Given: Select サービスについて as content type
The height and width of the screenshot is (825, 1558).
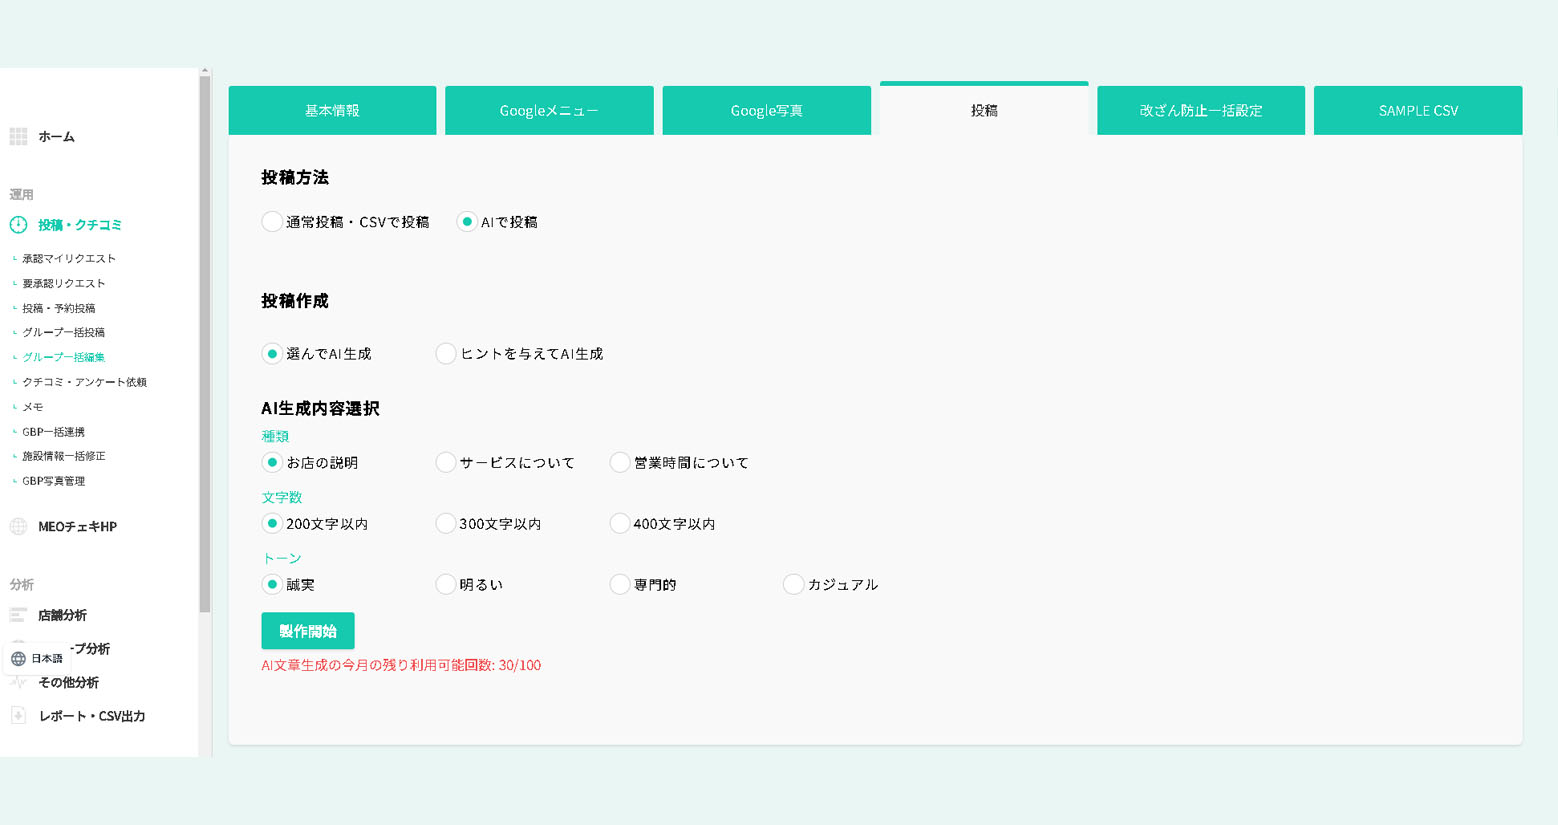Looking at the screenshot, I should pyautogui.click(x=446, y=463).
